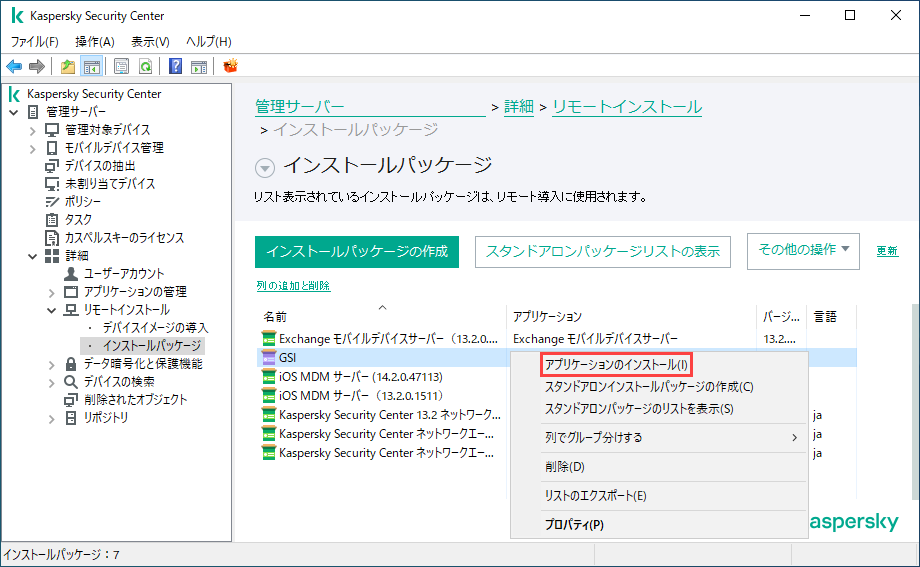Collapse the リモートインストール tree node
Viewport: 920px width, 567px height.
point(52,310)
